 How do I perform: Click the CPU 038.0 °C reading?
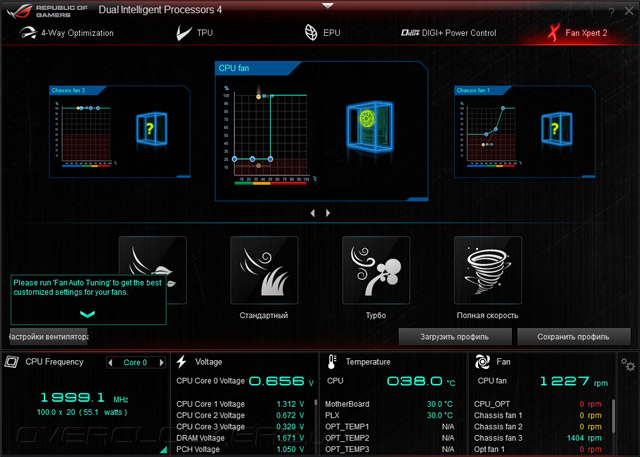click(x=421, y=382)
